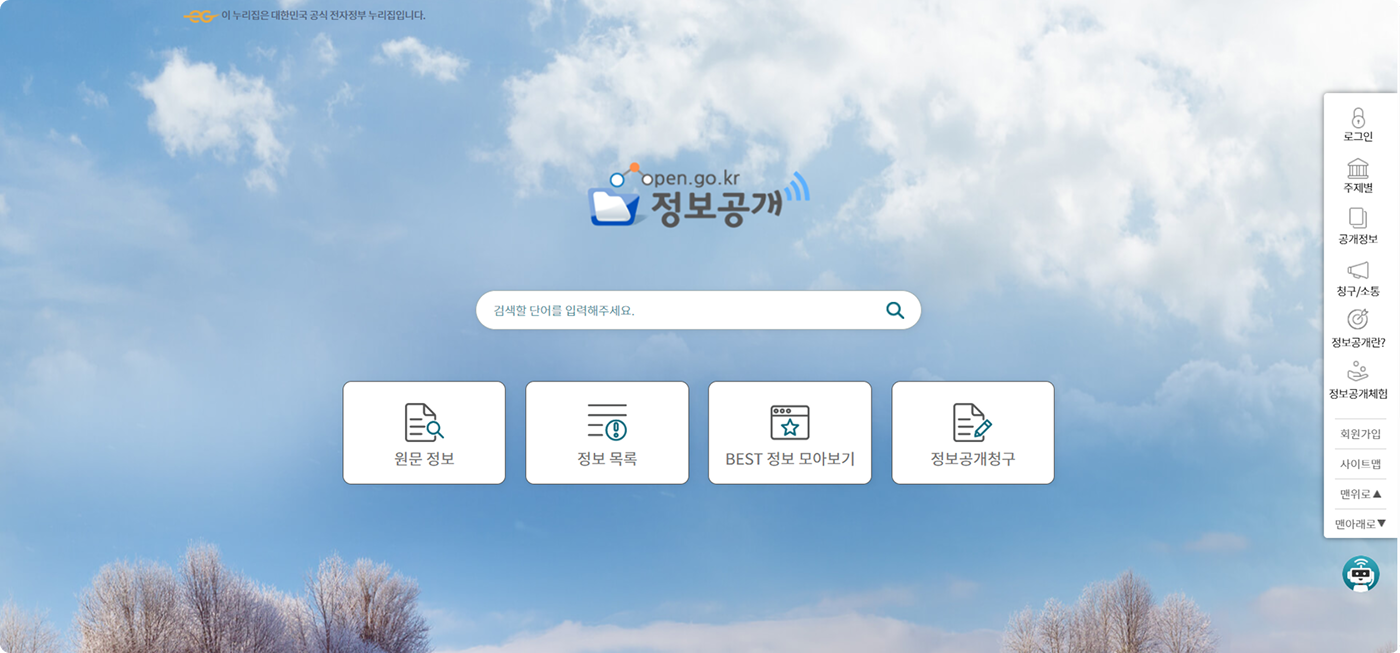Select the 정보 목록 card
This screenshot has width=1400, height=653.
click(x=606, y=432)
